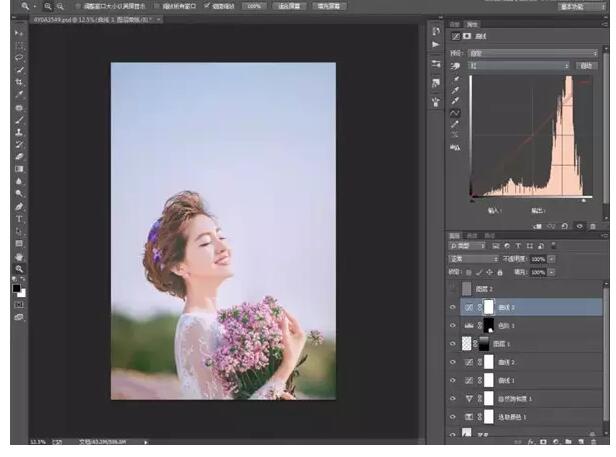Select the Move tool
This screenshot has width=616, height=457.
[x=20, y=34]
